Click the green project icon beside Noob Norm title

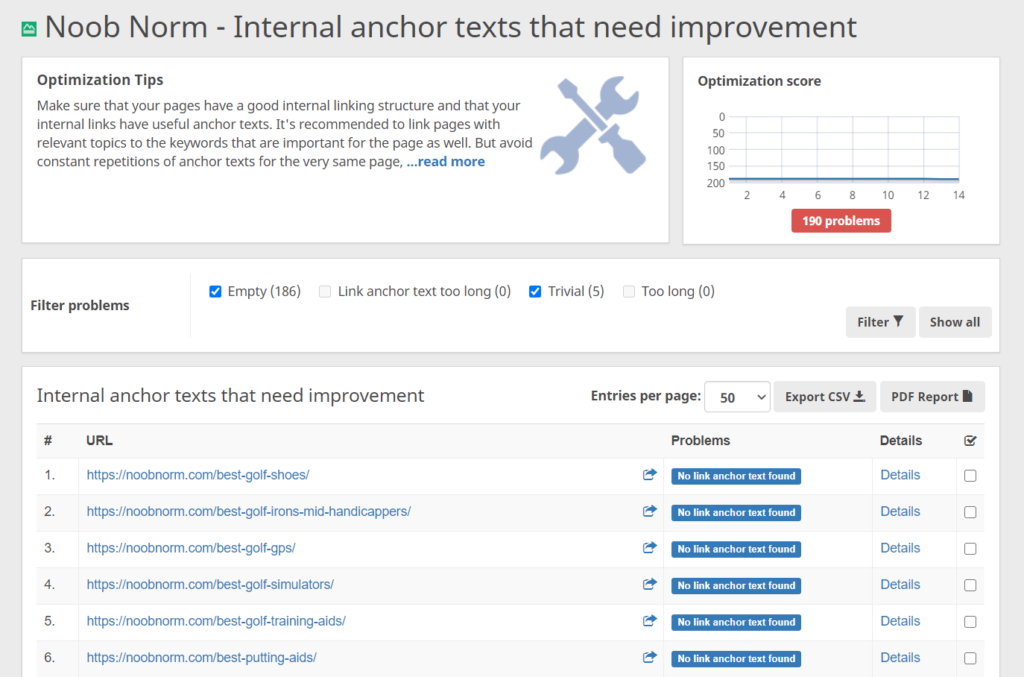[x=29, y=29]
